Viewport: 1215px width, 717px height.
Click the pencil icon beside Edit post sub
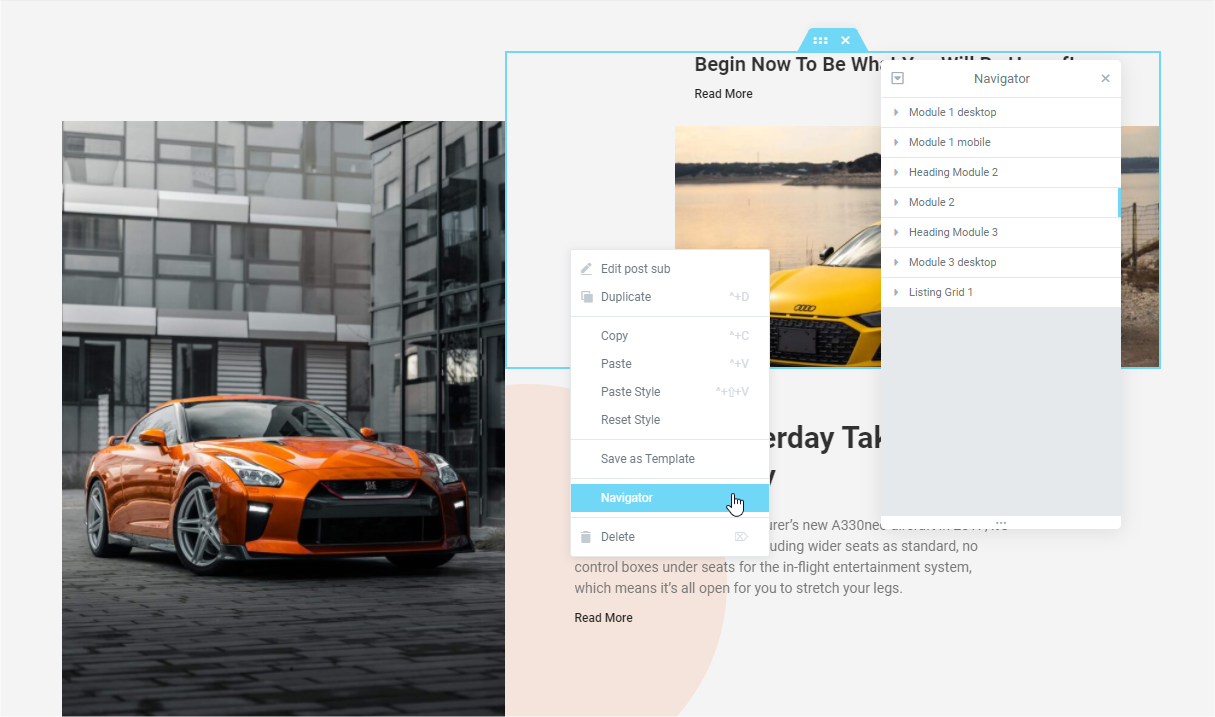[x=586, y=269]
